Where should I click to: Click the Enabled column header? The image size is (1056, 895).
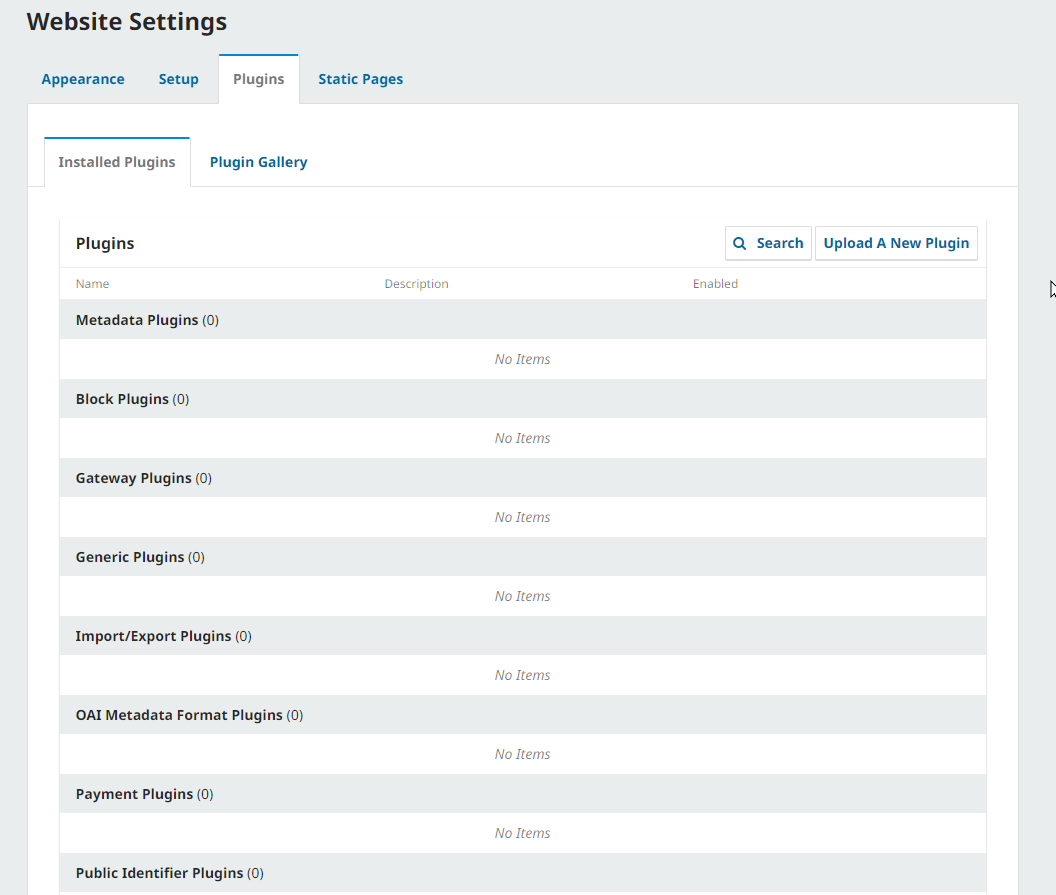pos(715,284)
